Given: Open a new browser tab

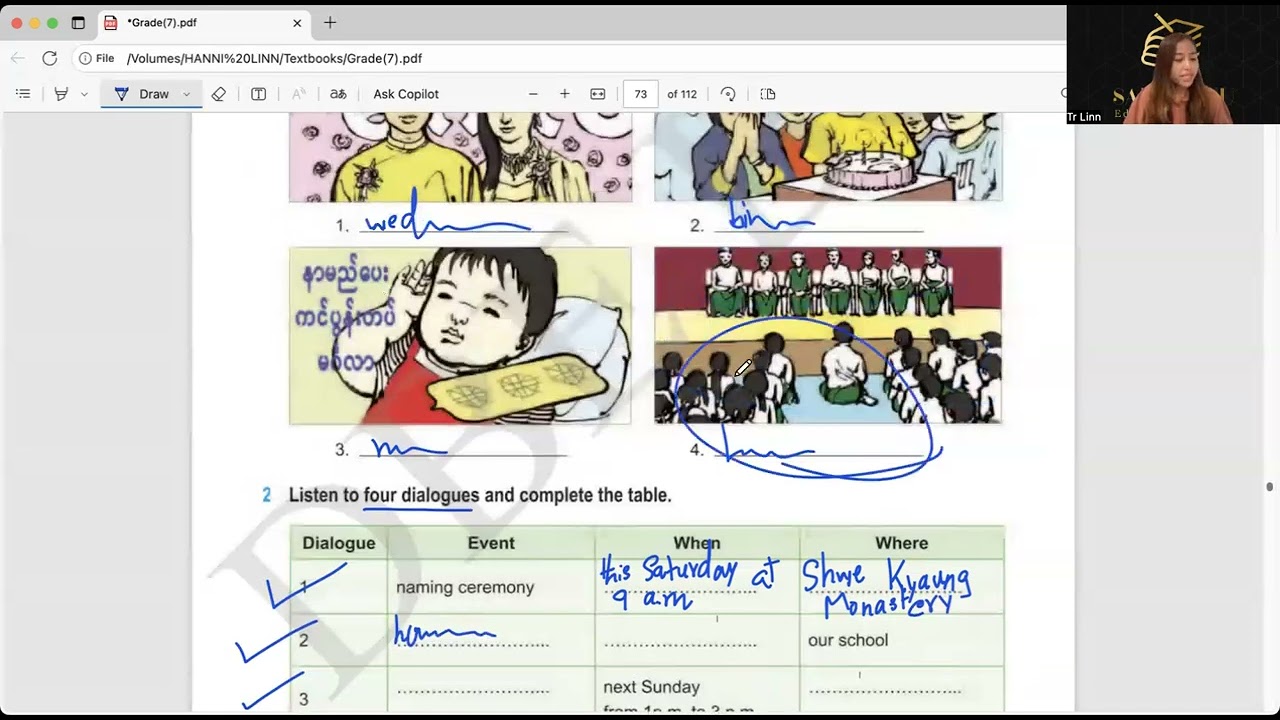Looking at the screenshot, I should tap(330, 23).
